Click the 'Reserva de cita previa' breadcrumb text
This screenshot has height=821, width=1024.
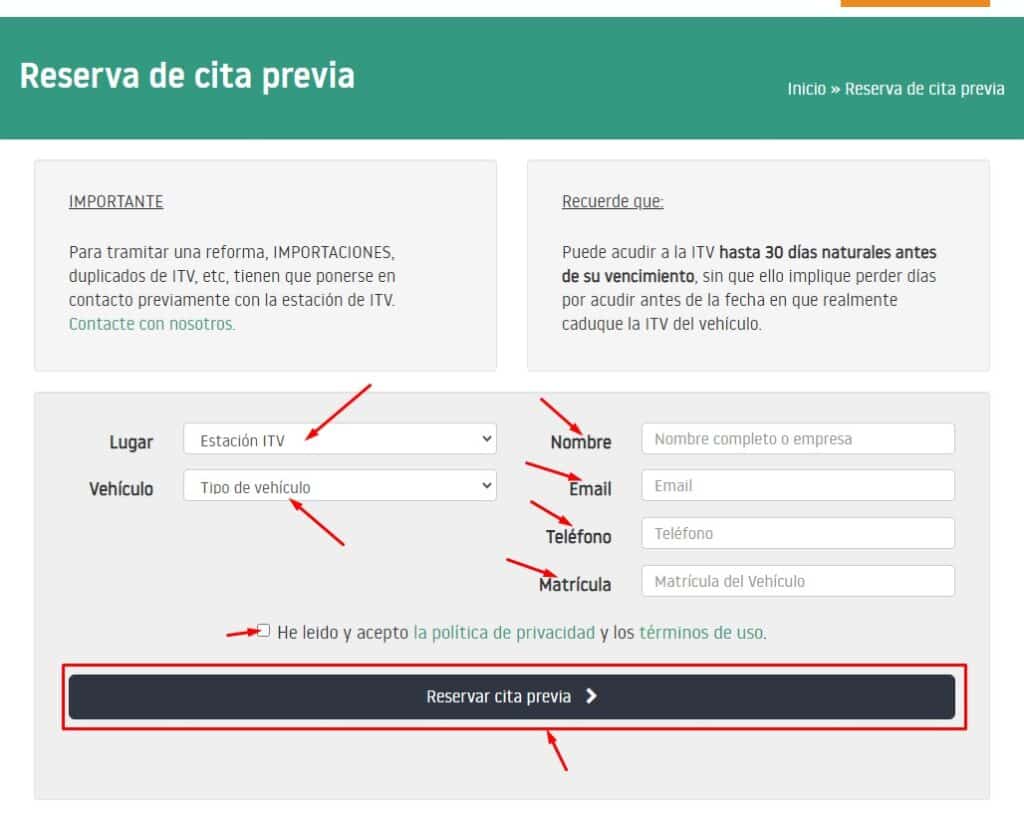pyautogui.click(x=925, y=89)
